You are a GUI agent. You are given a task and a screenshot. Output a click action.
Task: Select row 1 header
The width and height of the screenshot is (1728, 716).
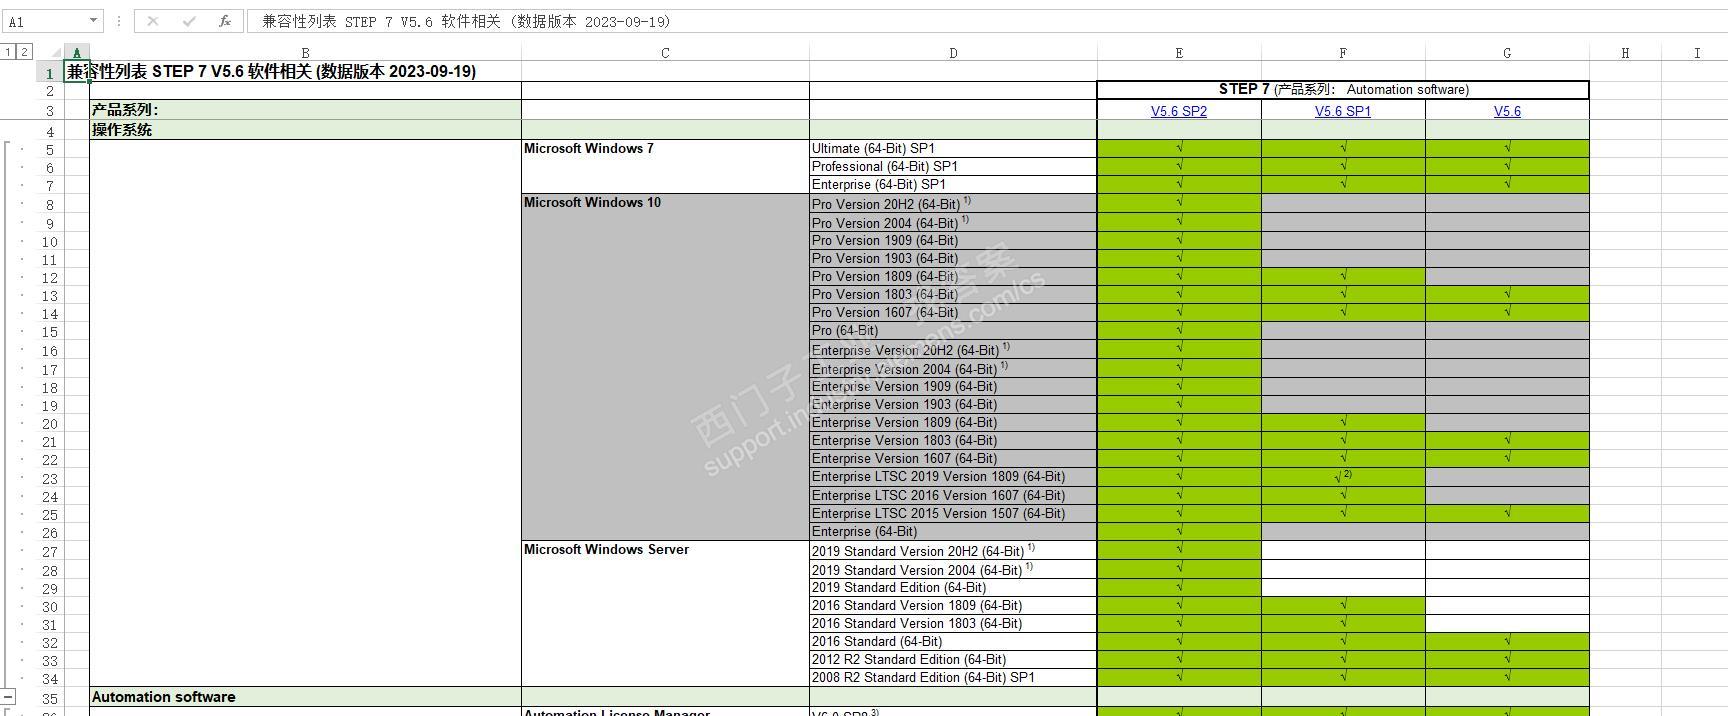point(49,72)
